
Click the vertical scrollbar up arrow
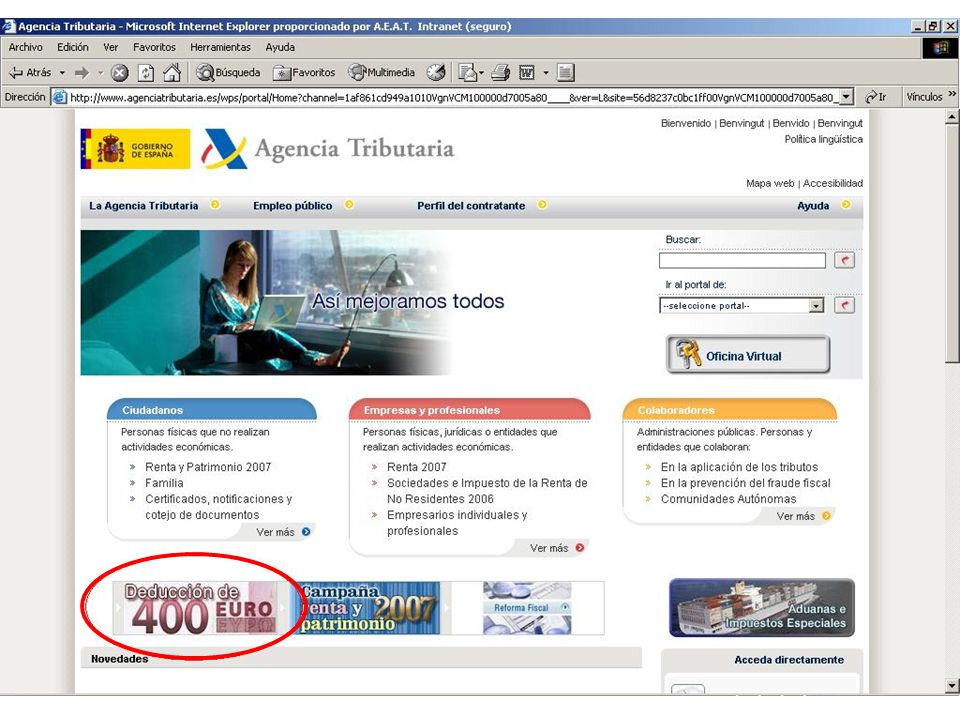pyautogui.click(x=952, y=116)
